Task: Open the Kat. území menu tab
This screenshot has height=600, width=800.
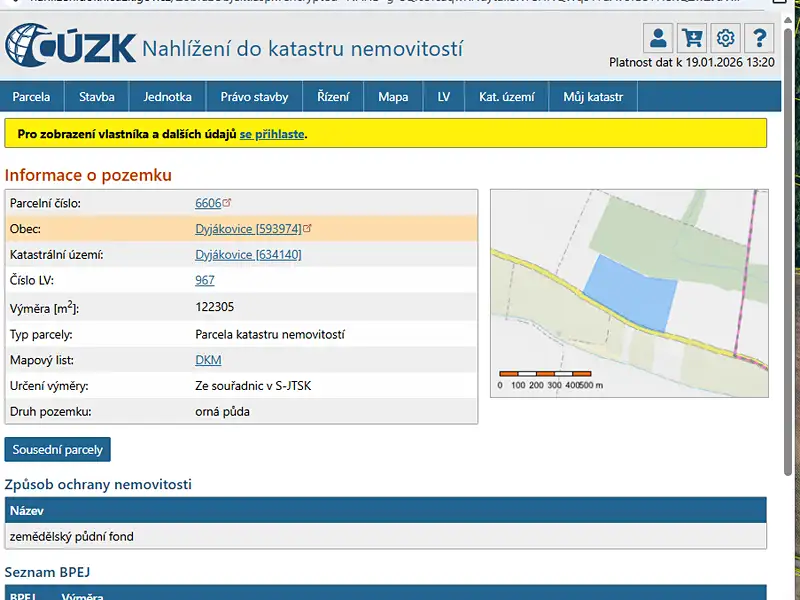Action: (x=507, y=96)
